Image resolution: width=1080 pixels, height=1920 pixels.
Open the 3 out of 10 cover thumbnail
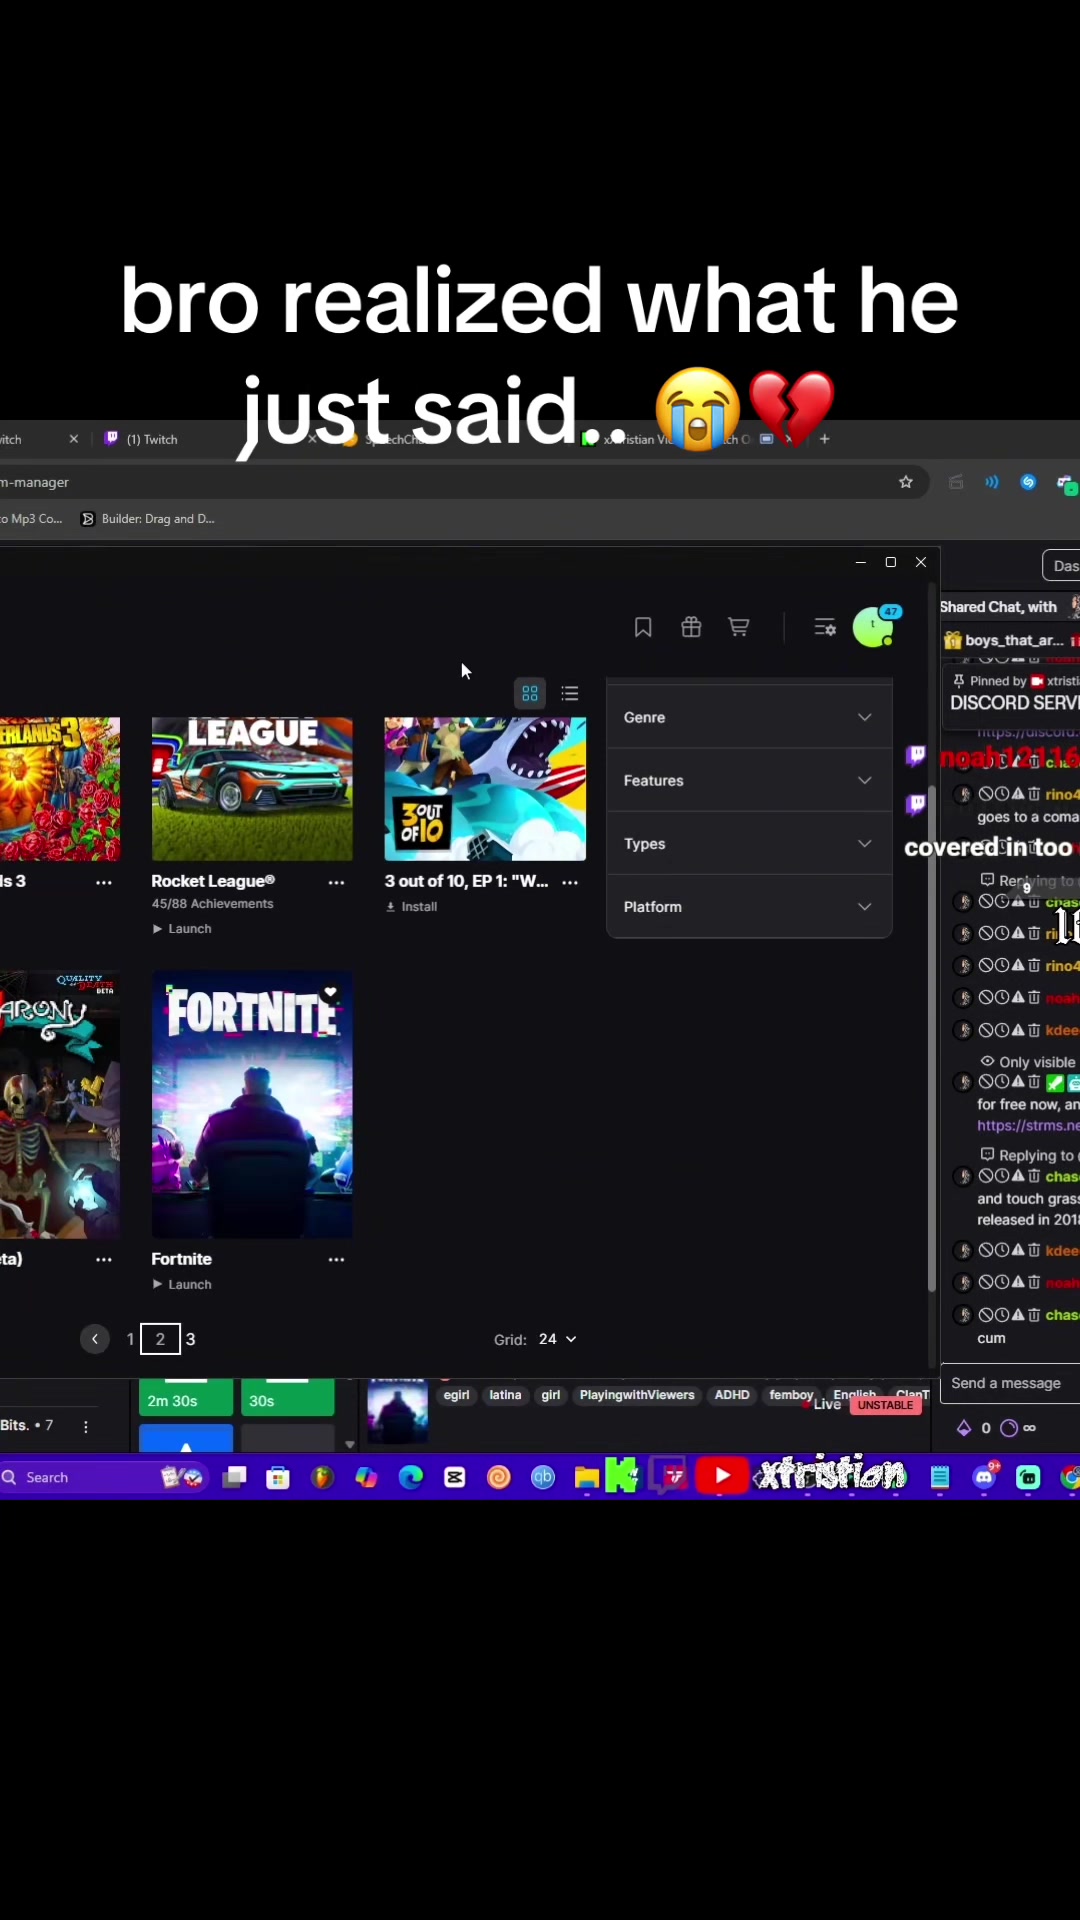click(x=485, y=788)
